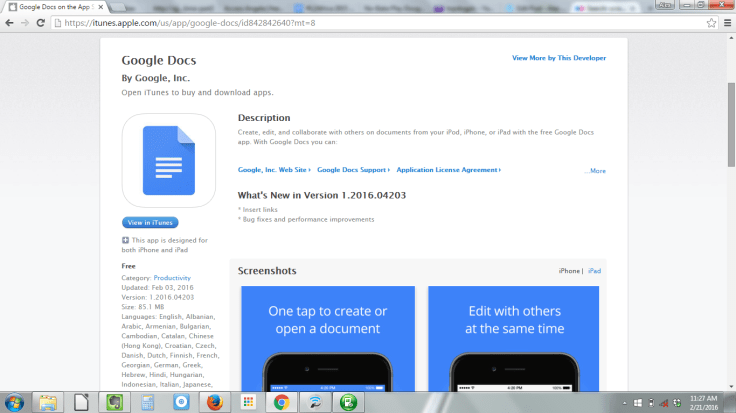Launch Firefox from the taskbar
This screenshot has width=736, height=413.
coord(215,403)
